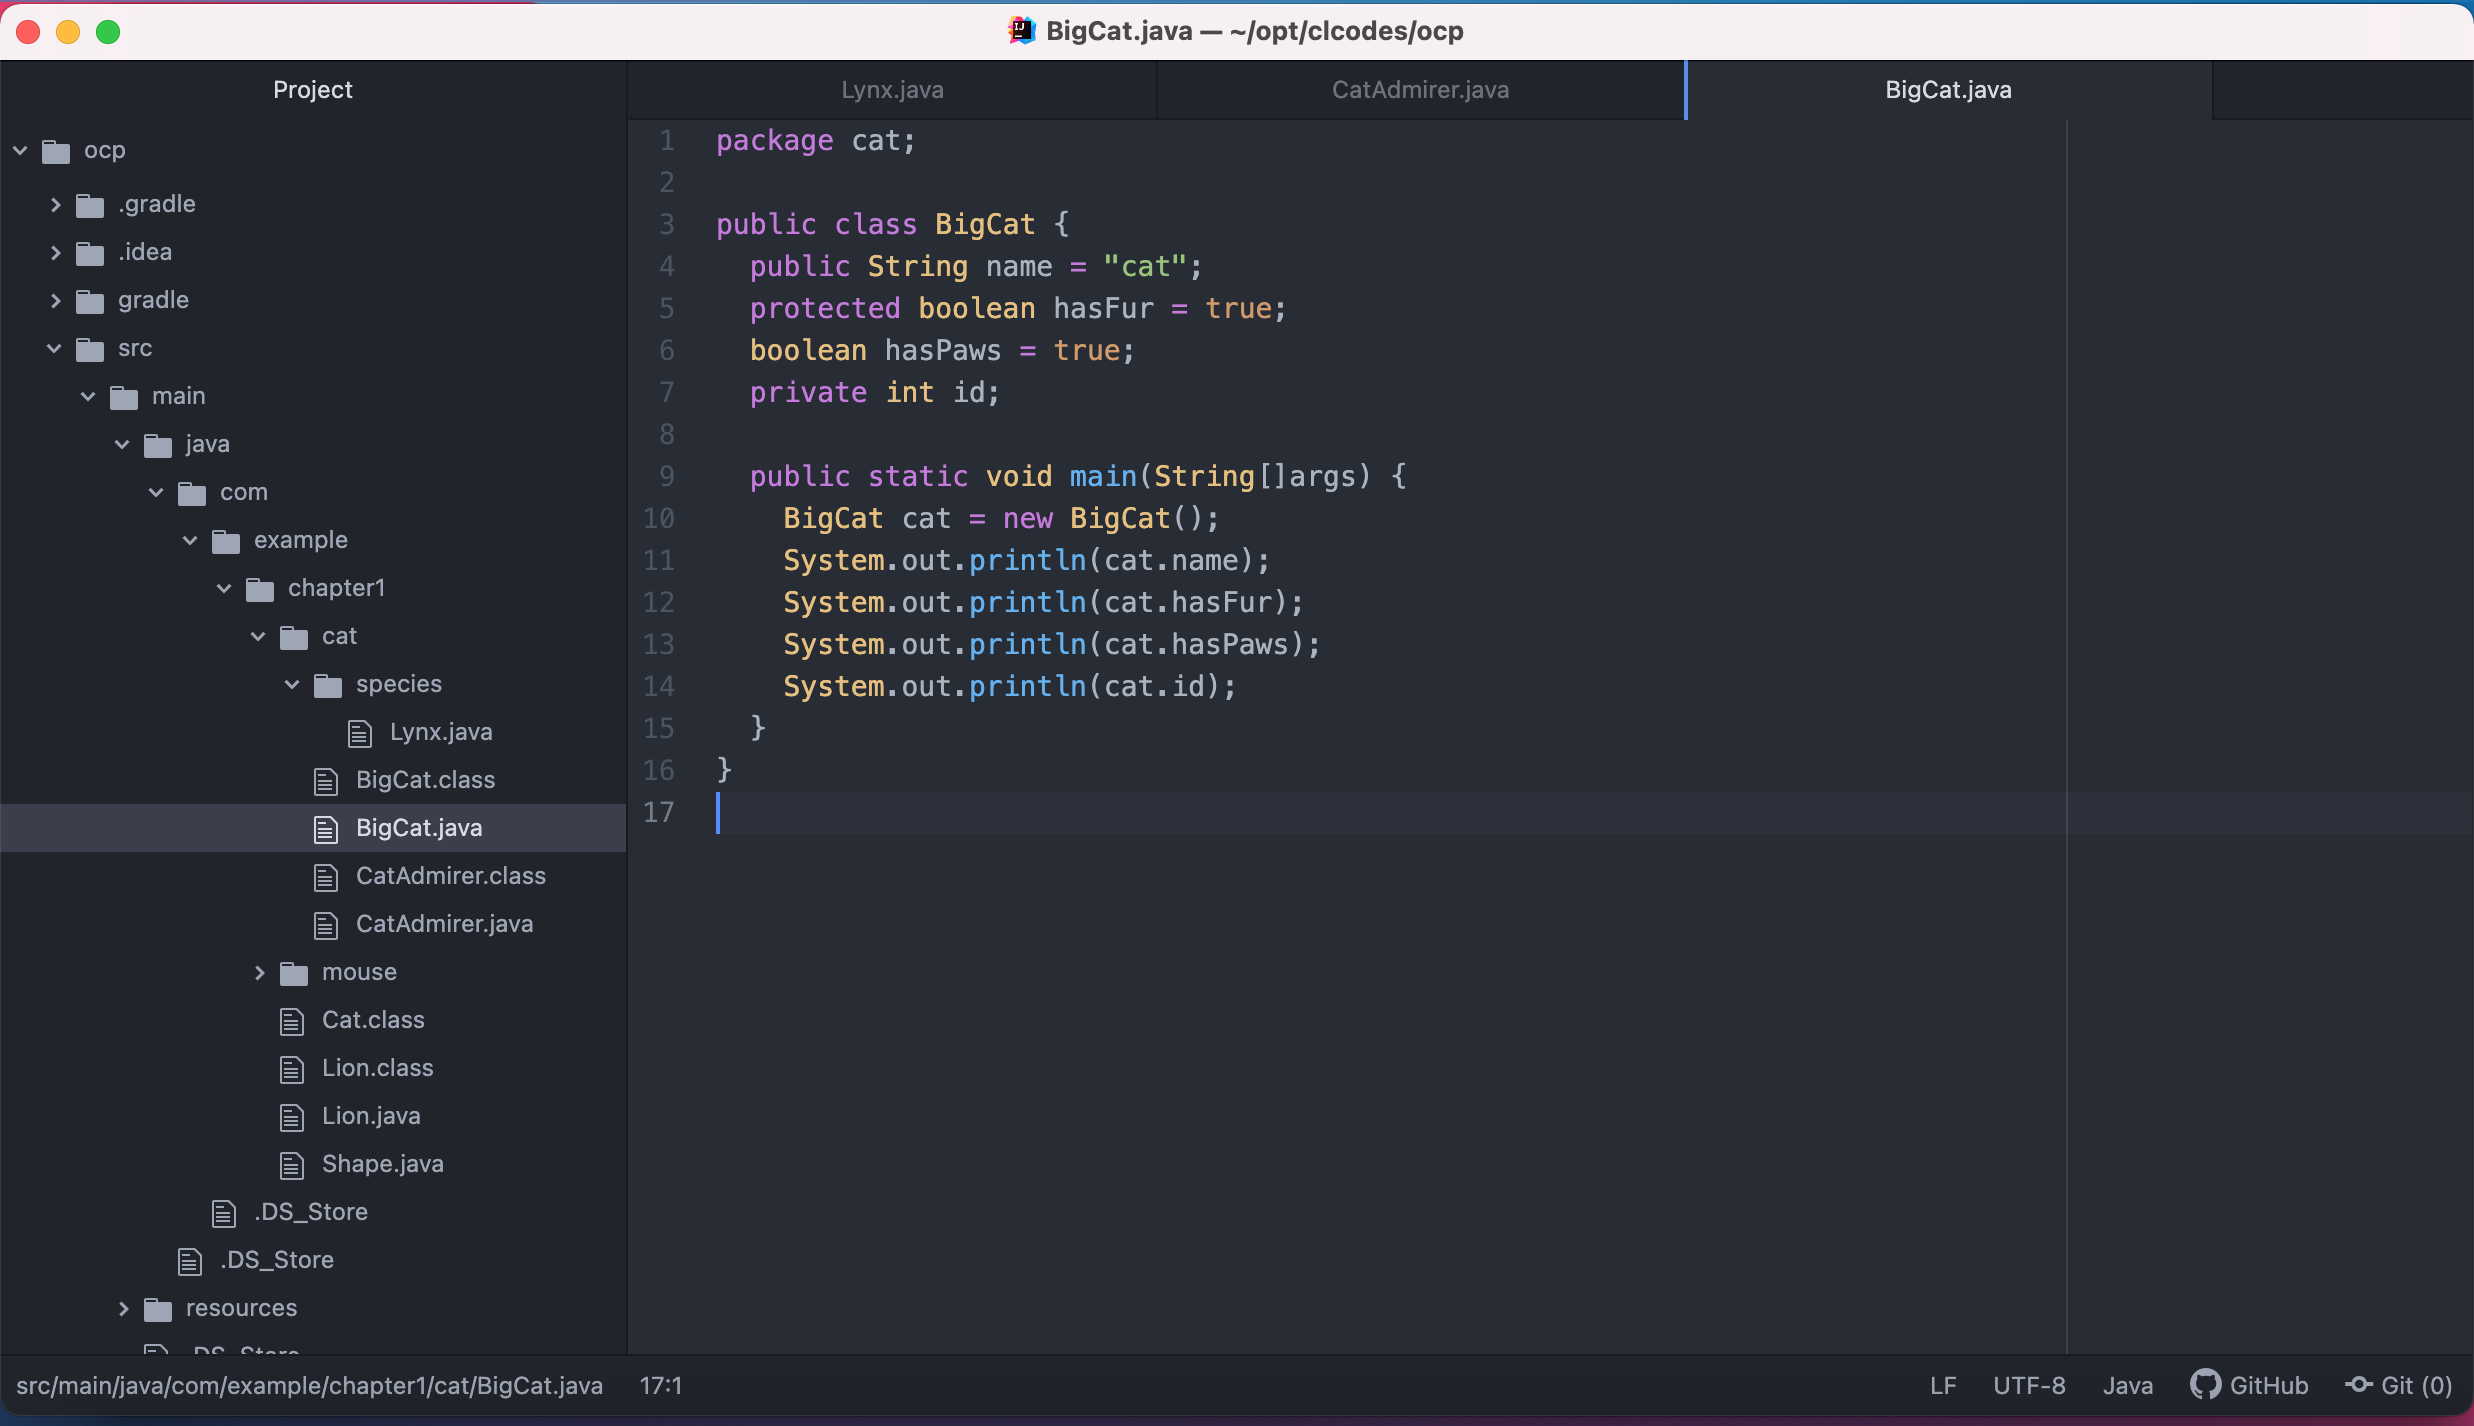The width and height of the screenshot is (2474, 1426).
Task: Click the file path in status bar
Action: [310, 1386]
